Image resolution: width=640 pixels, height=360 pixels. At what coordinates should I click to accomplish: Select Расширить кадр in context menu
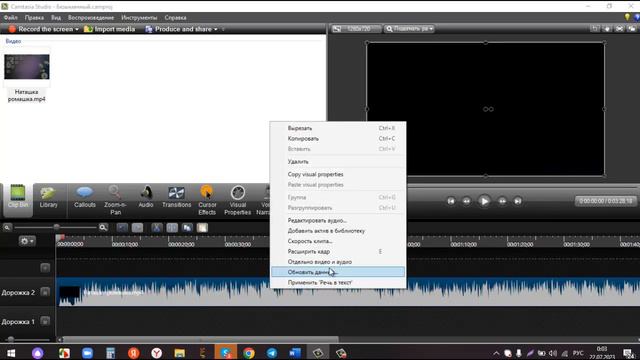[338, 251]
